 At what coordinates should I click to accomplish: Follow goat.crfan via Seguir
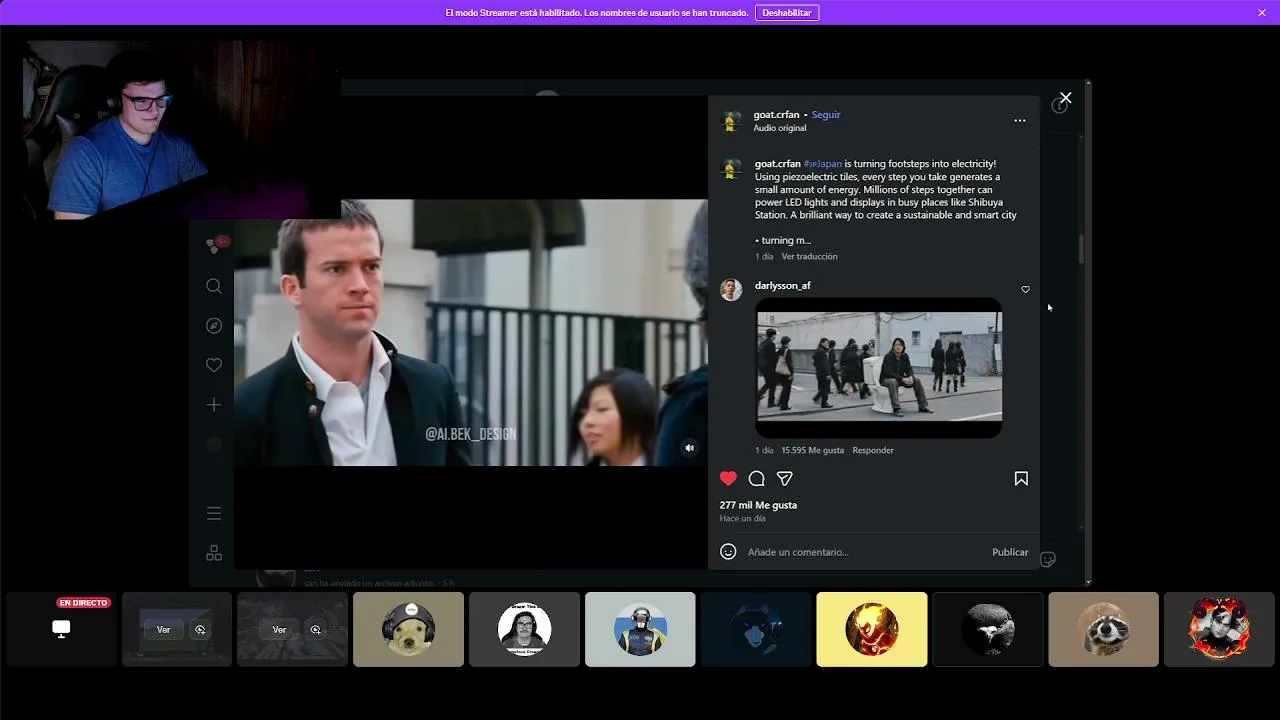click(x=826, y=114)
